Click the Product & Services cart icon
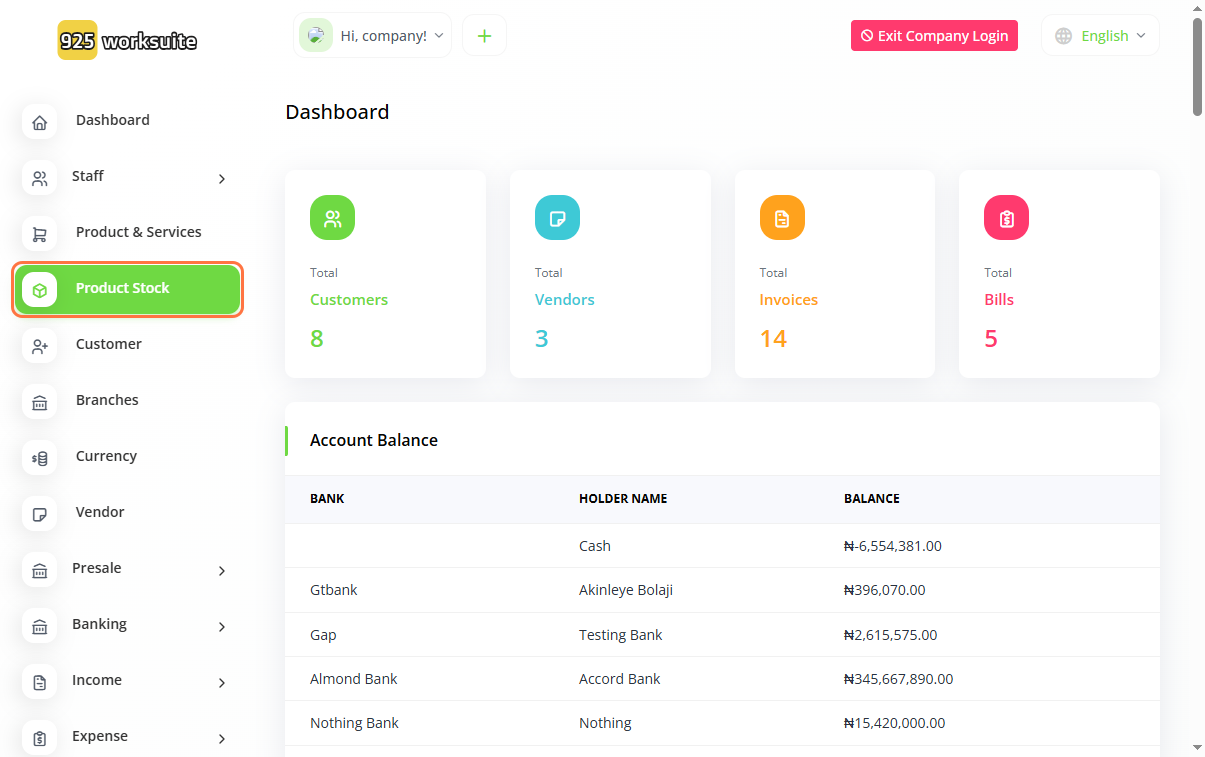This screenshot has height=757, width=1205. [39, 235]
